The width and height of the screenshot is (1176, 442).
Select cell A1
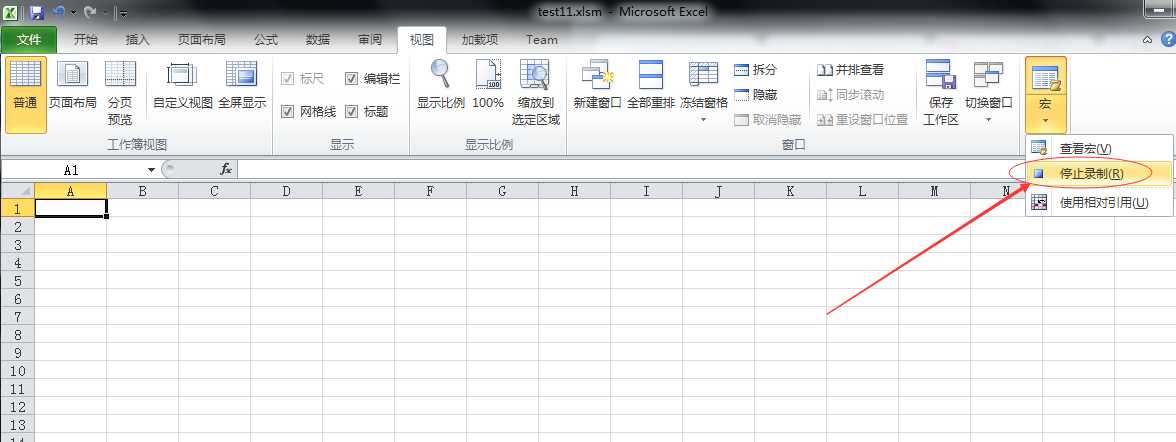[x=70, y=208]
